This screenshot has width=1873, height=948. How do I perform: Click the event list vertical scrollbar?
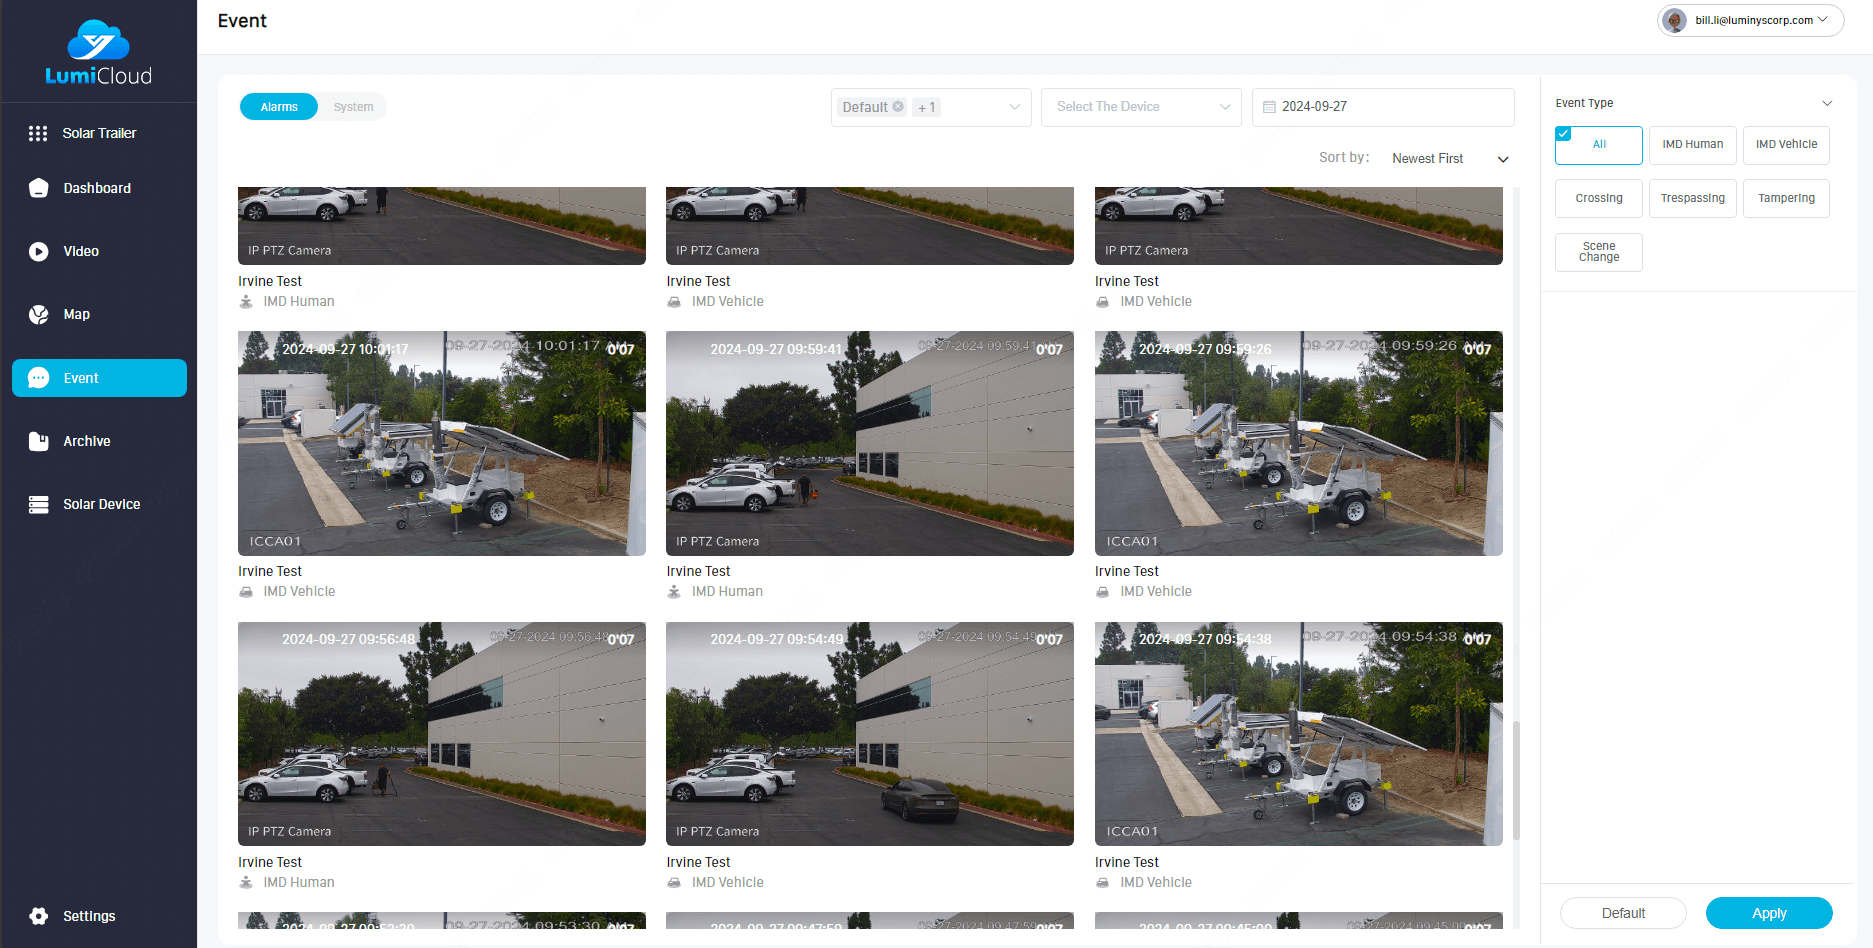tap(1516, 780)
